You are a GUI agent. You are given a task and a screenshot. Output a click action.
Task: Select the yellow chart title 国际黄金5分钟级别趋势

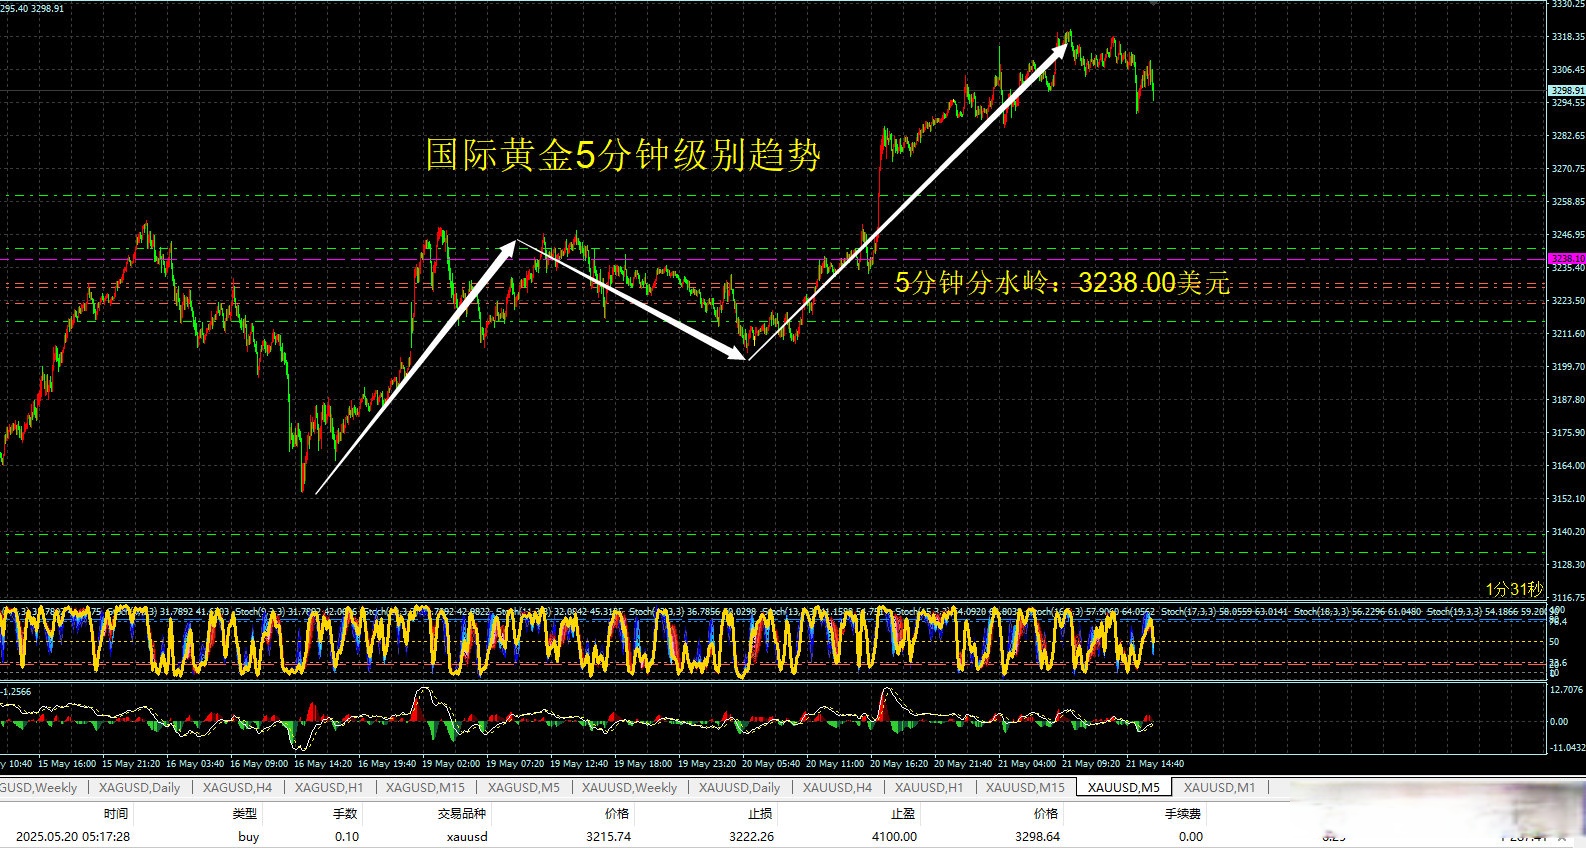pyautogui.click(x=623, y=155)
